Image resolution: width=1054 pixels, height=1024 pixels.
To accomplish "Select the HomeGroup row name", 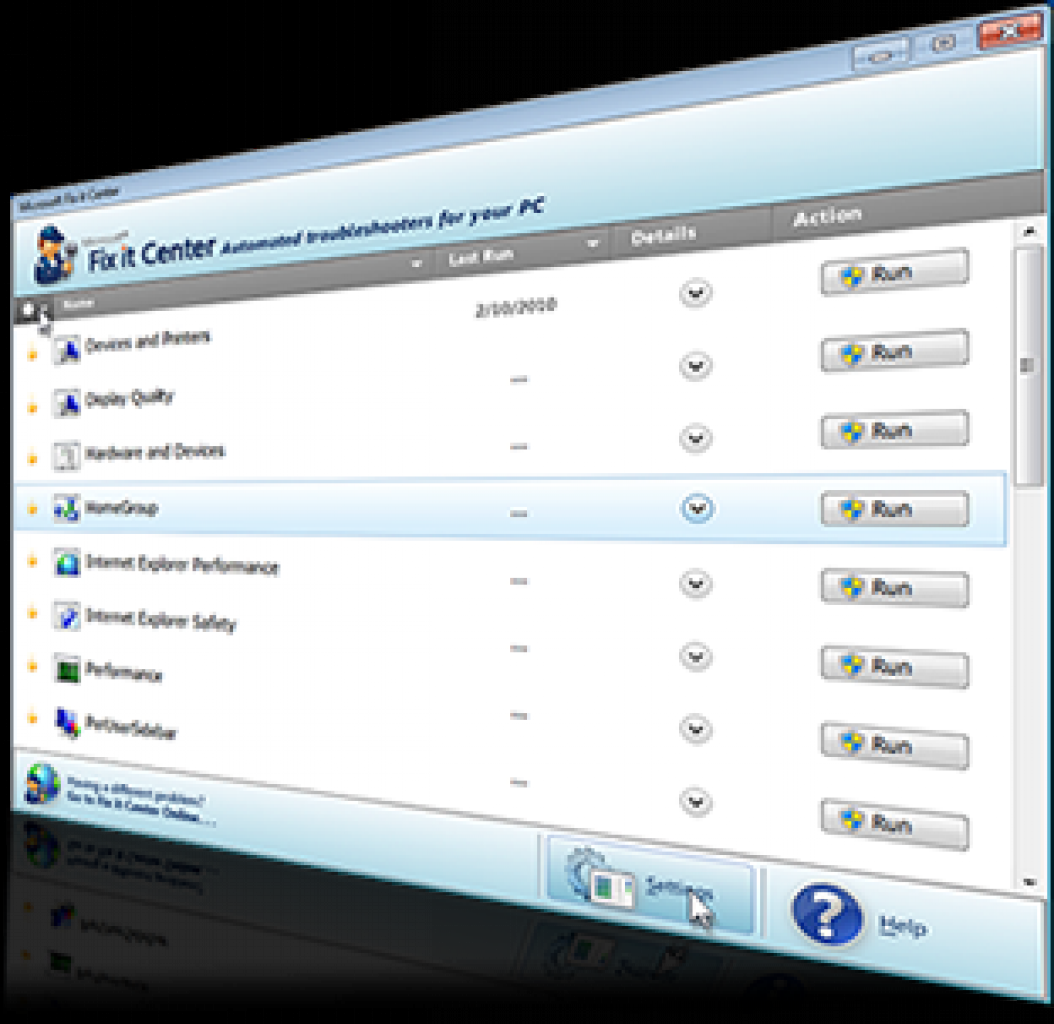I will (121, 508).
